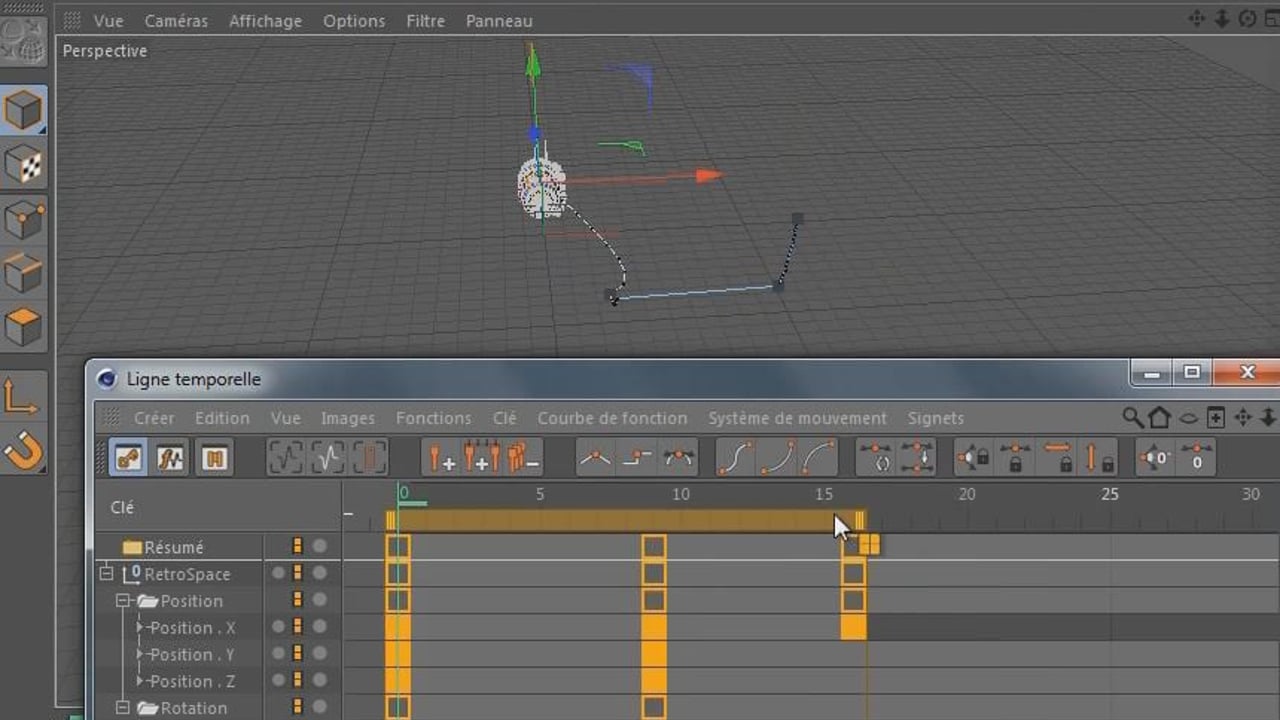Image resolution: width=1280 pixels, height=720 pixels.
Task: Open the Affichage menu in viewport
Action: click(x=266, y=20)
